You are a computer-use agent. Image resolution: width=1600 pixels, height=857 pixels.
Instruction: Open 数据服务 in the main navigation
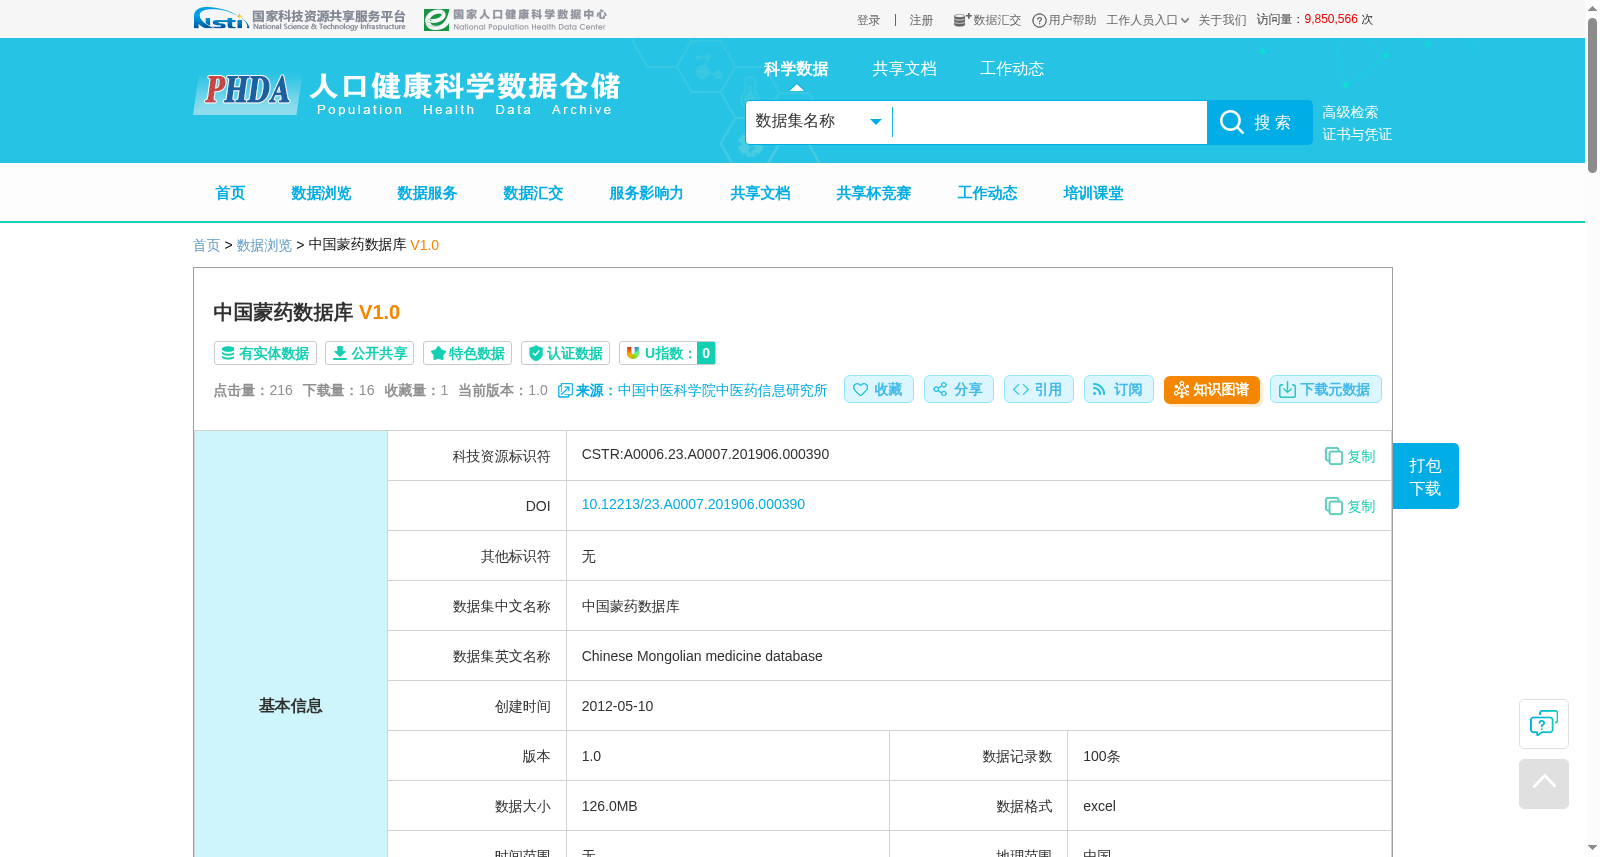point(427,193)
